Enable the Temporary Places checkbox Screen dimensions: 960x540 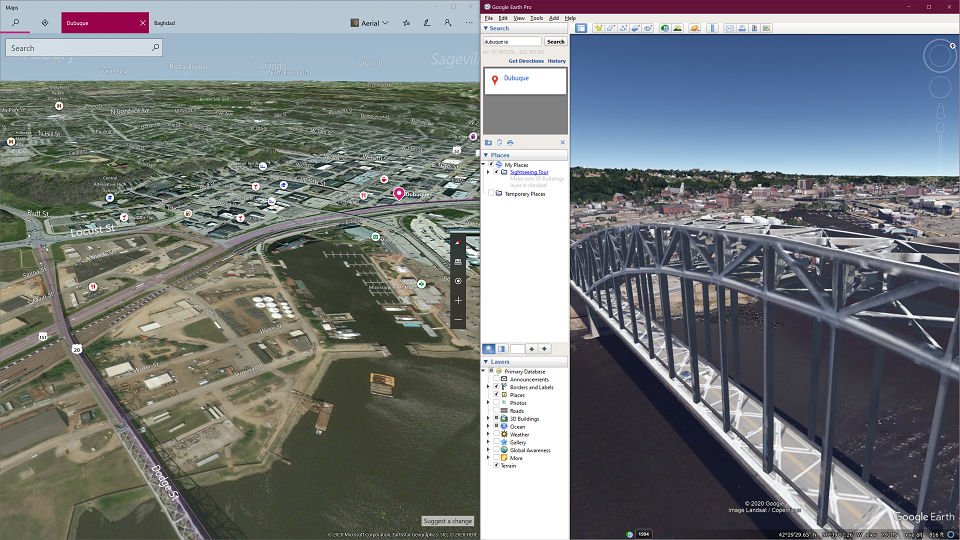pos(490,193)
